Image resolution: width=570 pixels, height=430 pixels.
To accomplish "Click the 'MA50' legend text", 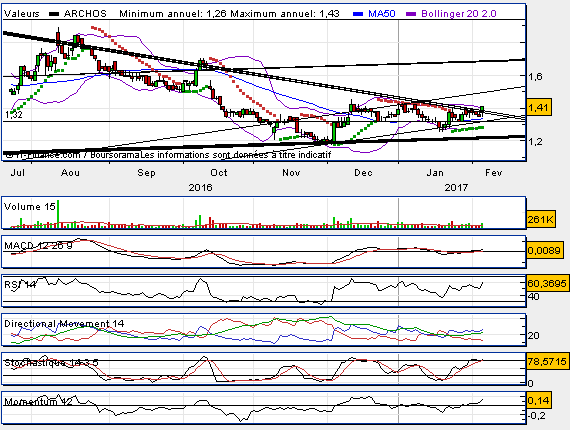I will (x=382, y=14).
